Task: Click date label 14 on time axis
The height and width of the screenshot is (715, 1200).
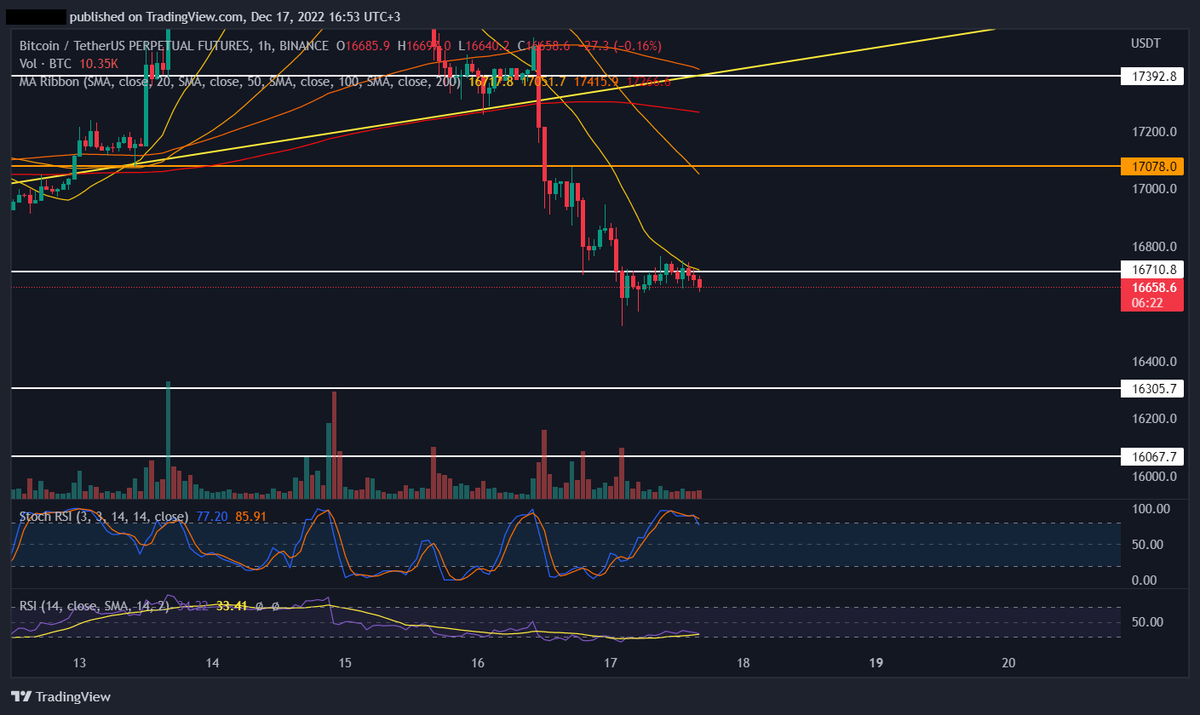Action: (x=212, y=662)
